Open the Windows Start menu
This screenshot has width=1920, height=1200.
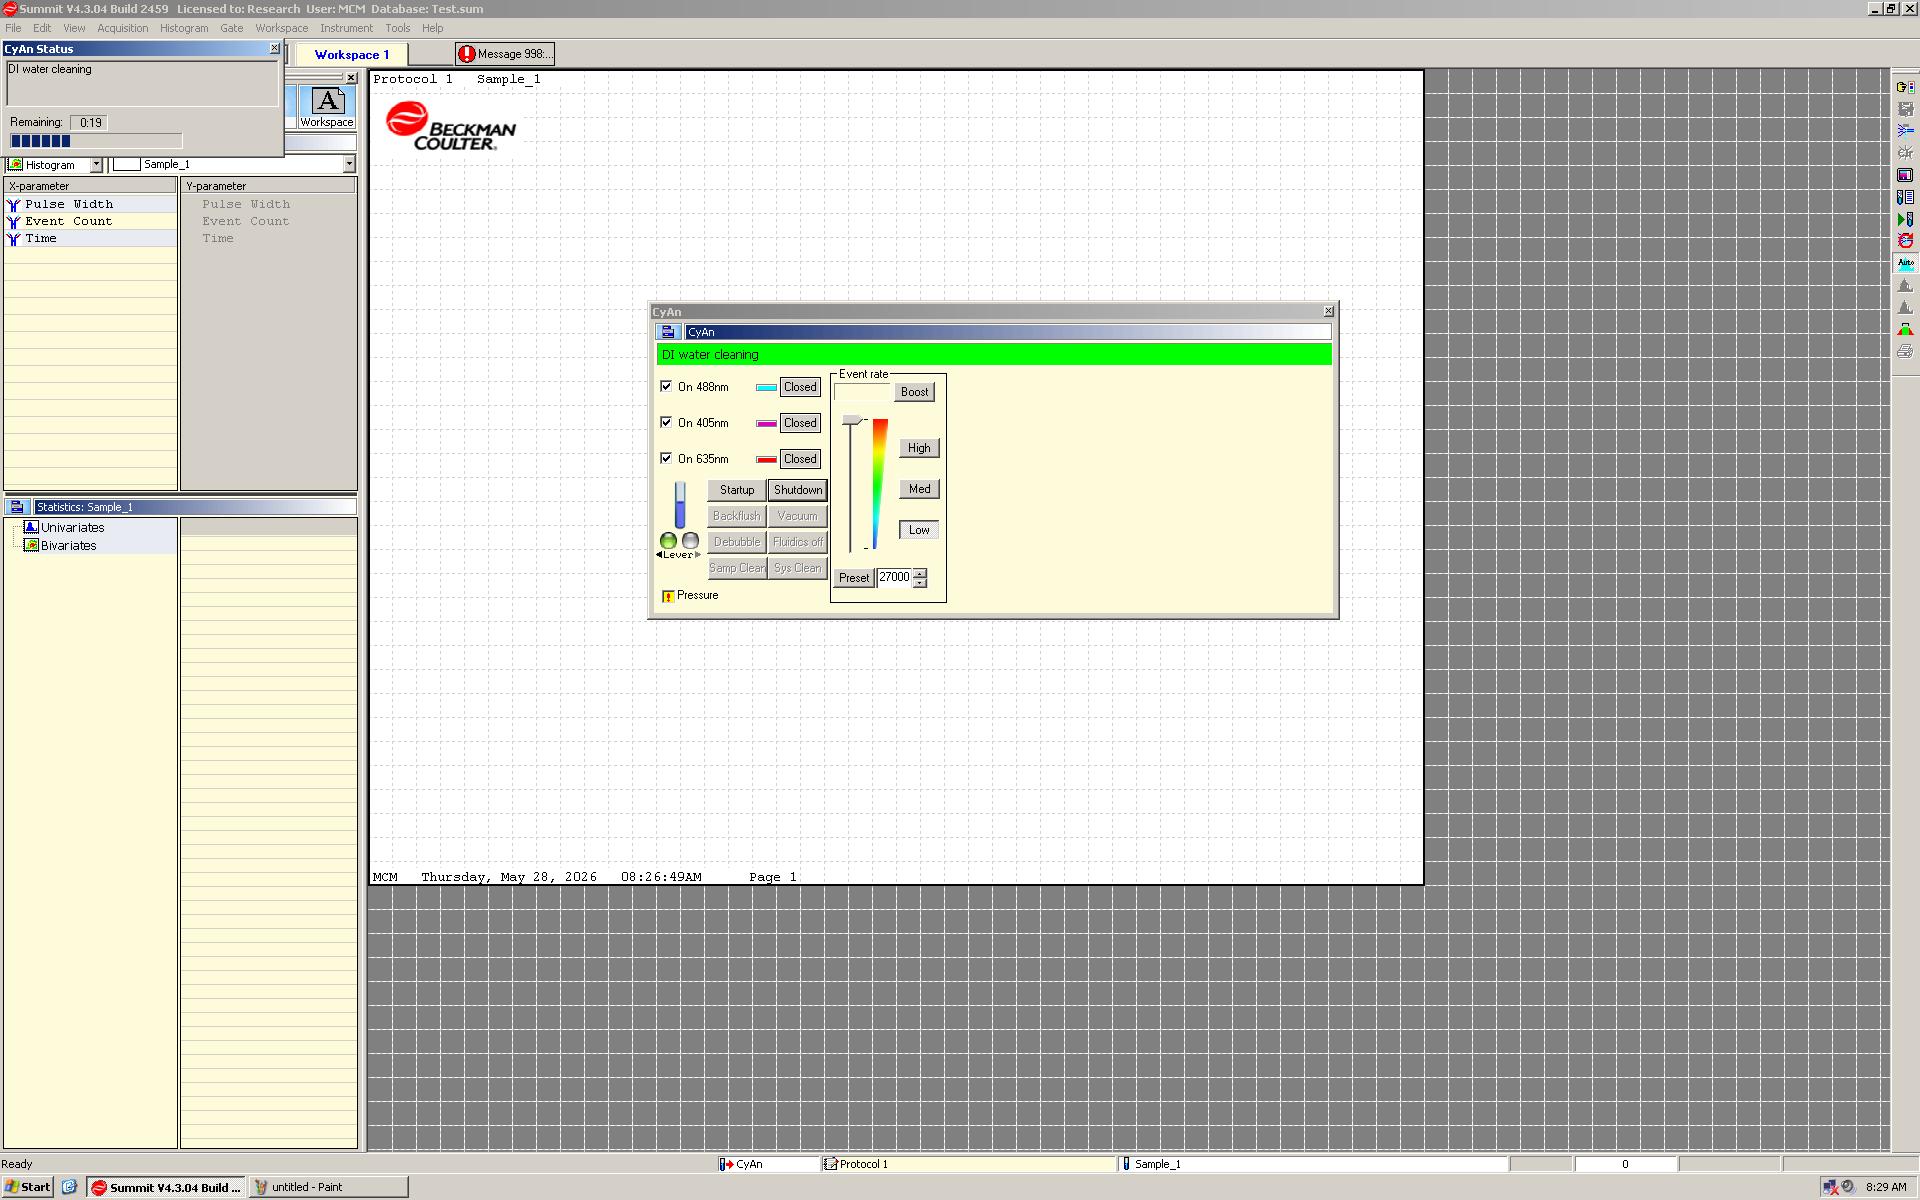click(x=28, y=1187)
